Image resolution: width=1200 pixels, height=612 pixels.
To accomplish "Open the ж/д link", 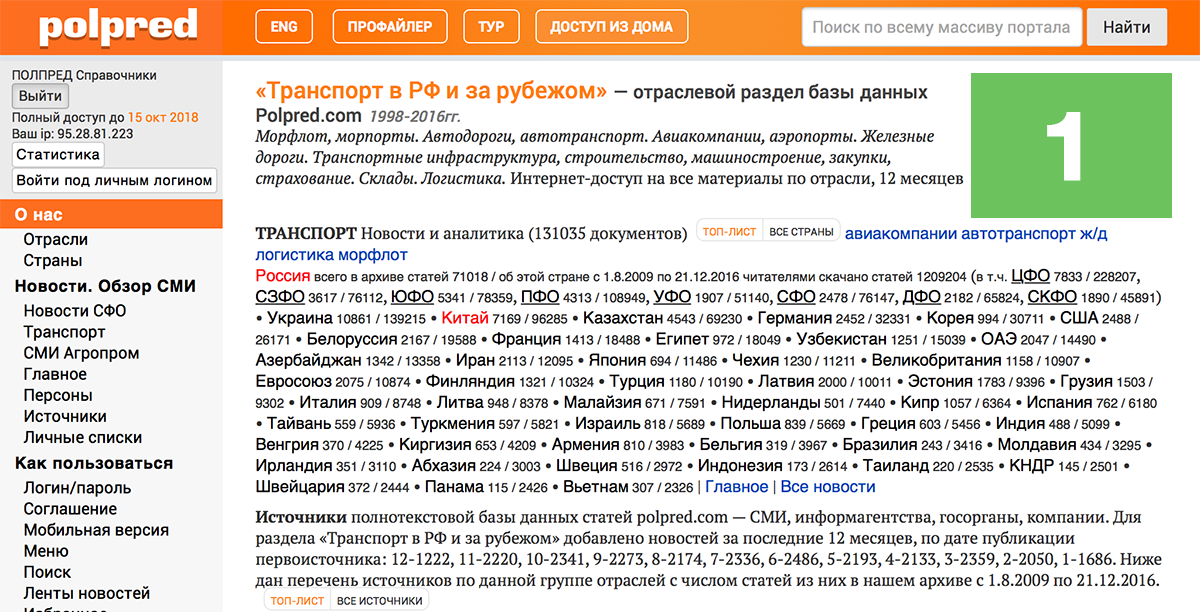I will point(1091,234).
